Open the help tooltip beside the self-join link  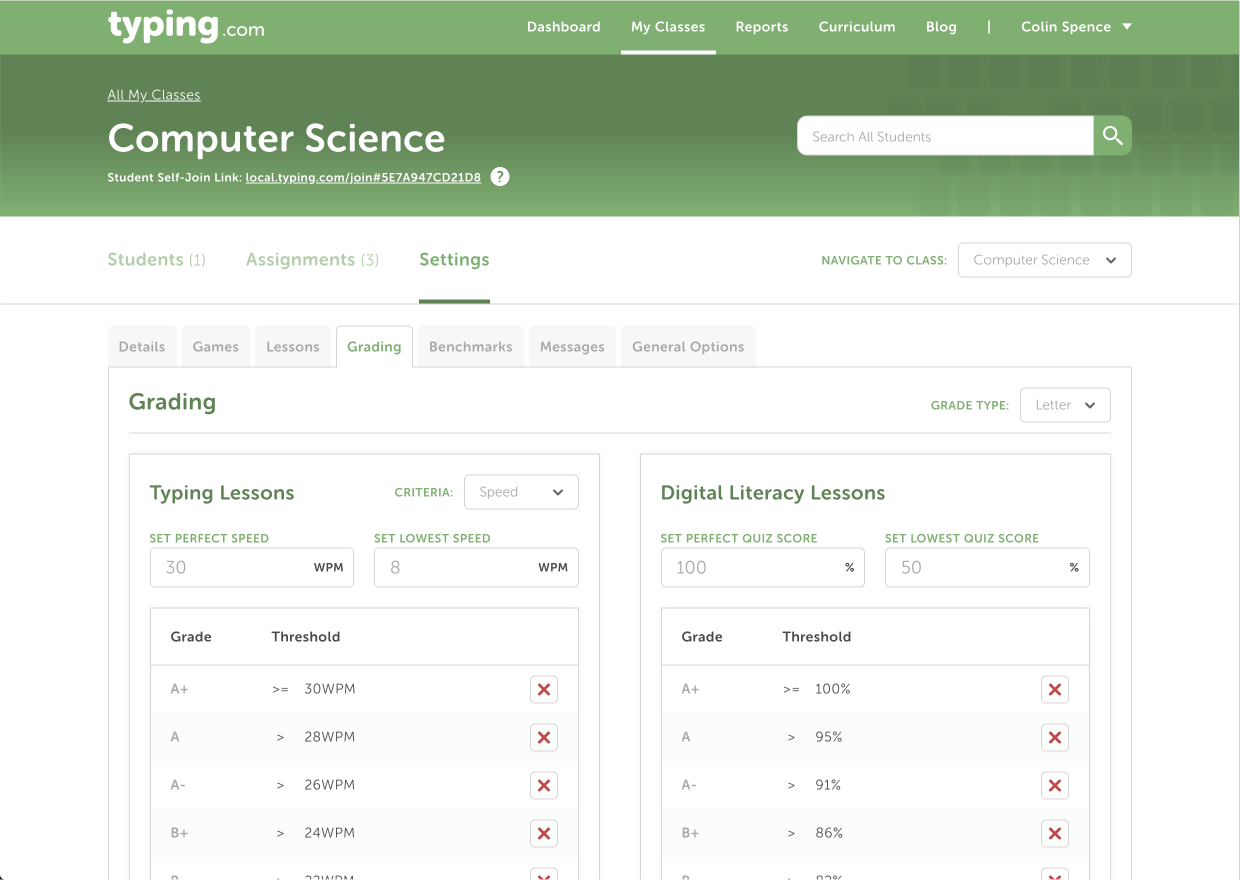[x=499, y=176]
